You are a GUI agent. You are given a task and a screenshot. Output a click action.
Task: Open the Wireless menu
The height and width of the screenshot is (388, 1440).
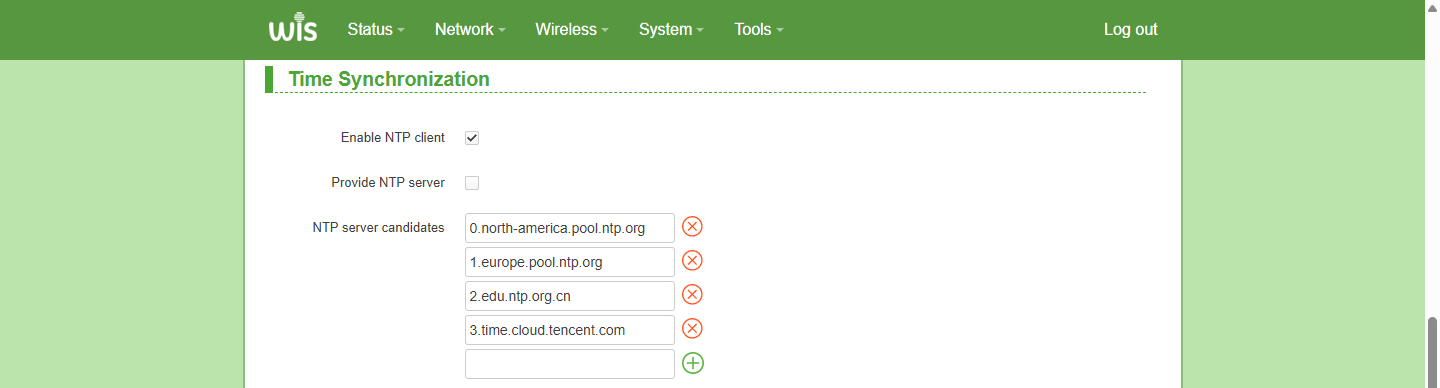(x=572, y=30)
